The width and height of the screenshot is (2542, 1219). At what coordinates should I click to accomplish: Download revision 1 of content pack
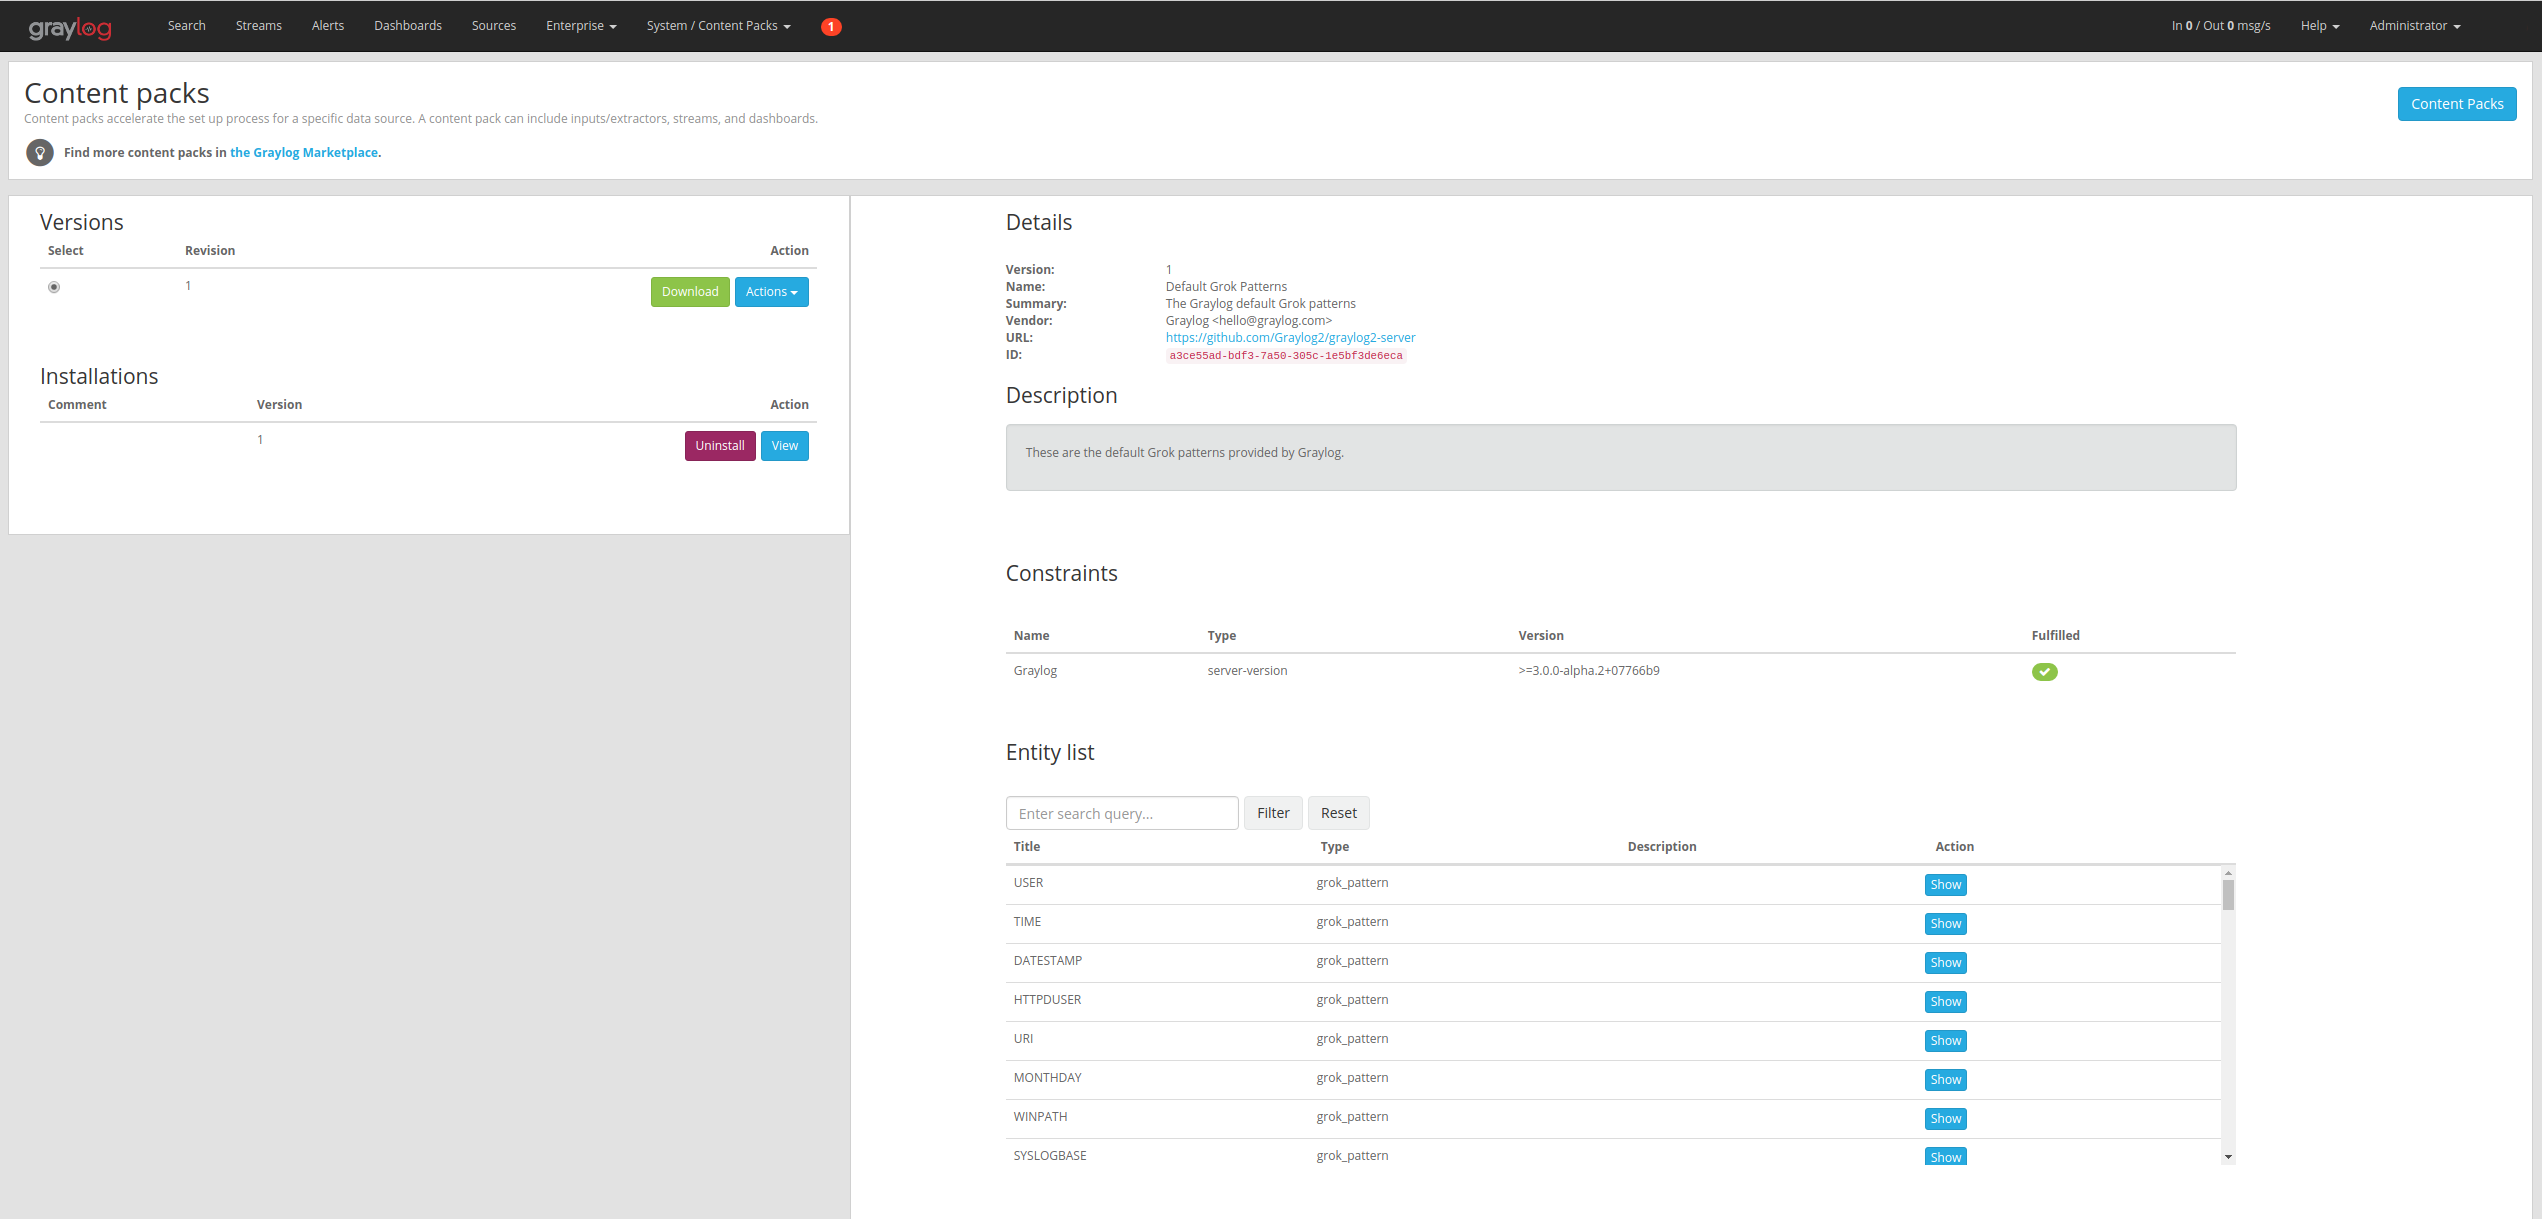pyautogui.click(x=689, y=292)
